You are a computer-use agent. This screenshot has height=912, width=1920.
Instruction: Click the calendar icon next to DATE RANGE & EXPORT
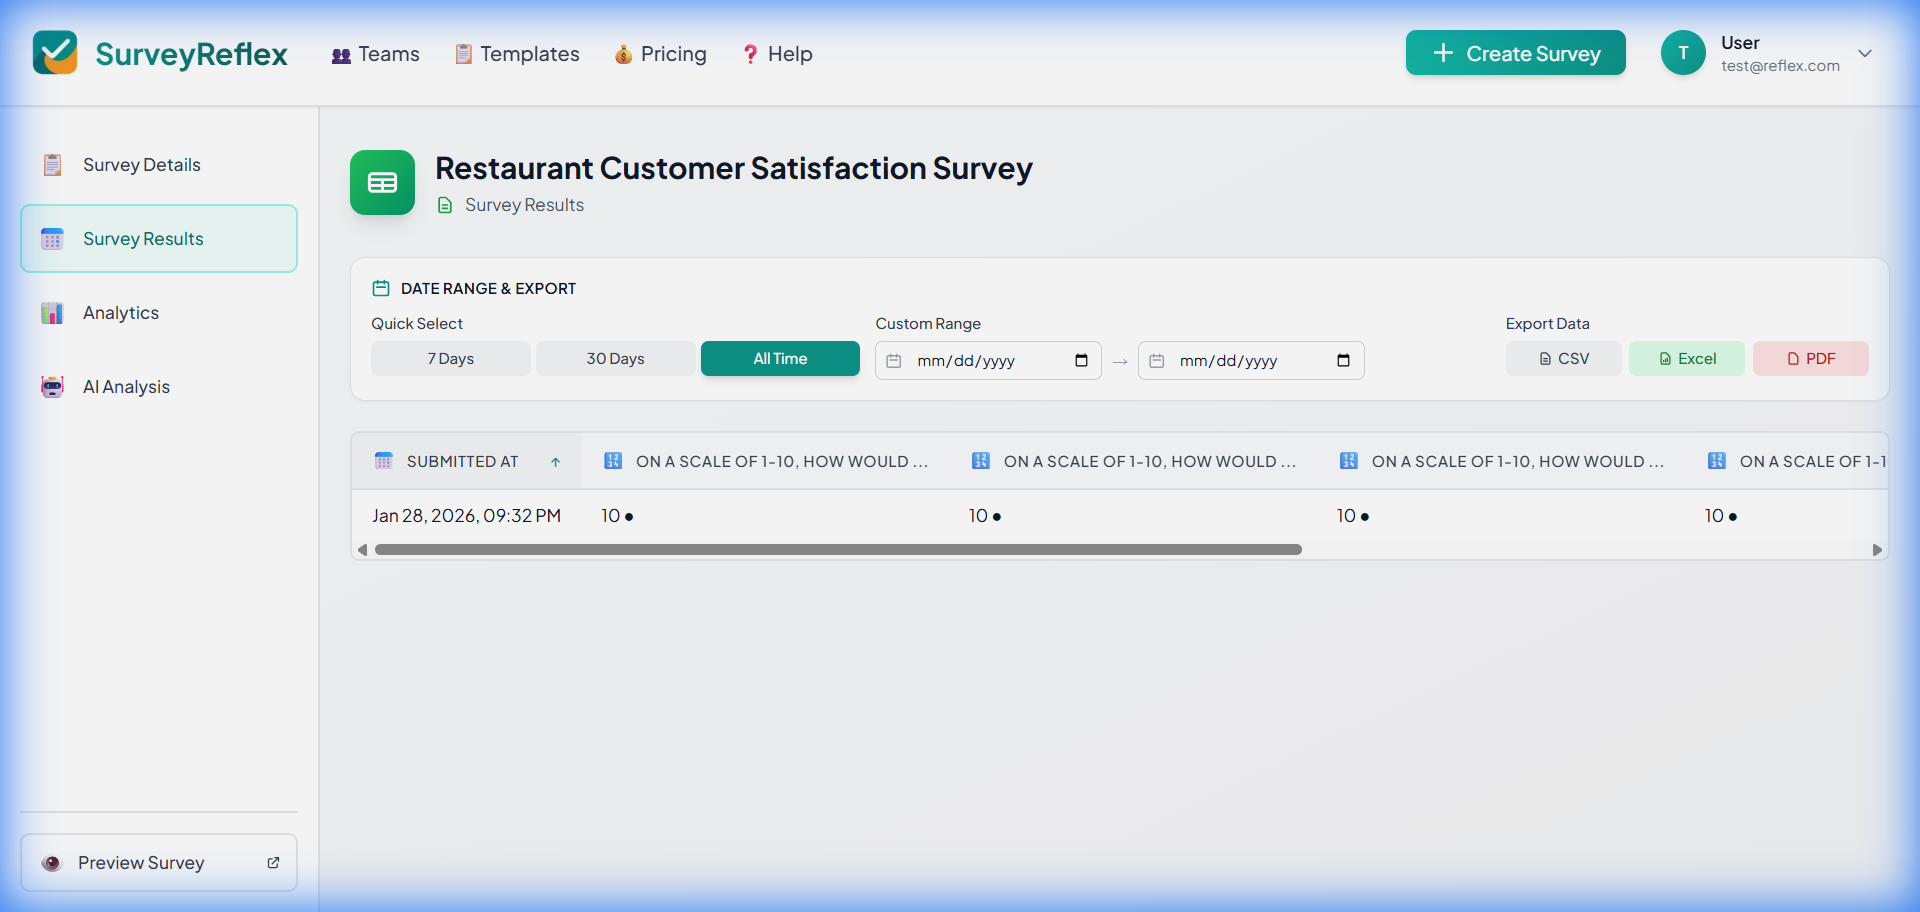[380, 287]
